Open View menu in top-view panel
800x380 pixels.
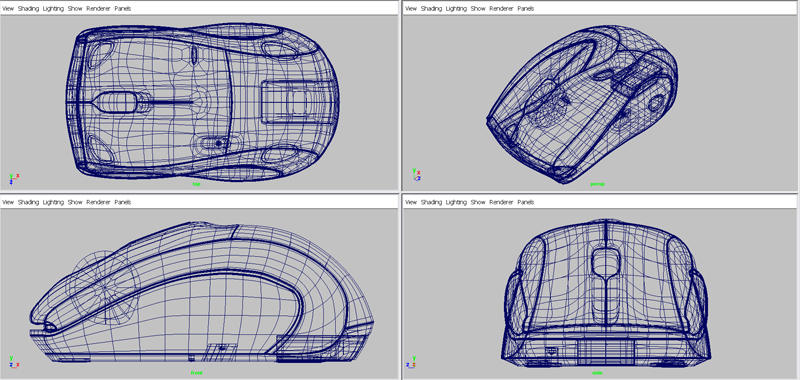(8, 9)
